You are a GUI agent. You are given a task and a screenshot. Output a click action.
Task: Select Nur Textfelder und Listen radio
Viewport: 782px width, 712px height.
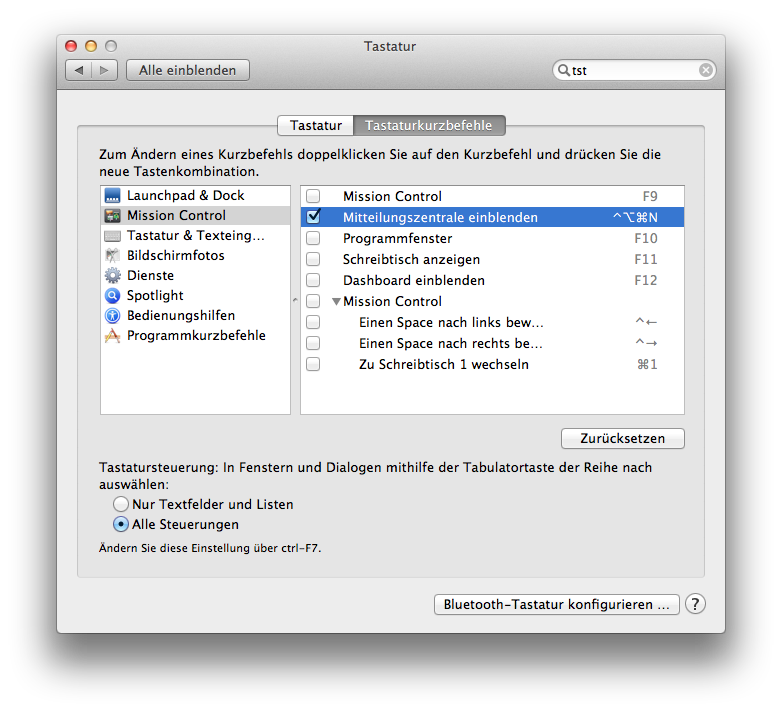coord(121,504)
